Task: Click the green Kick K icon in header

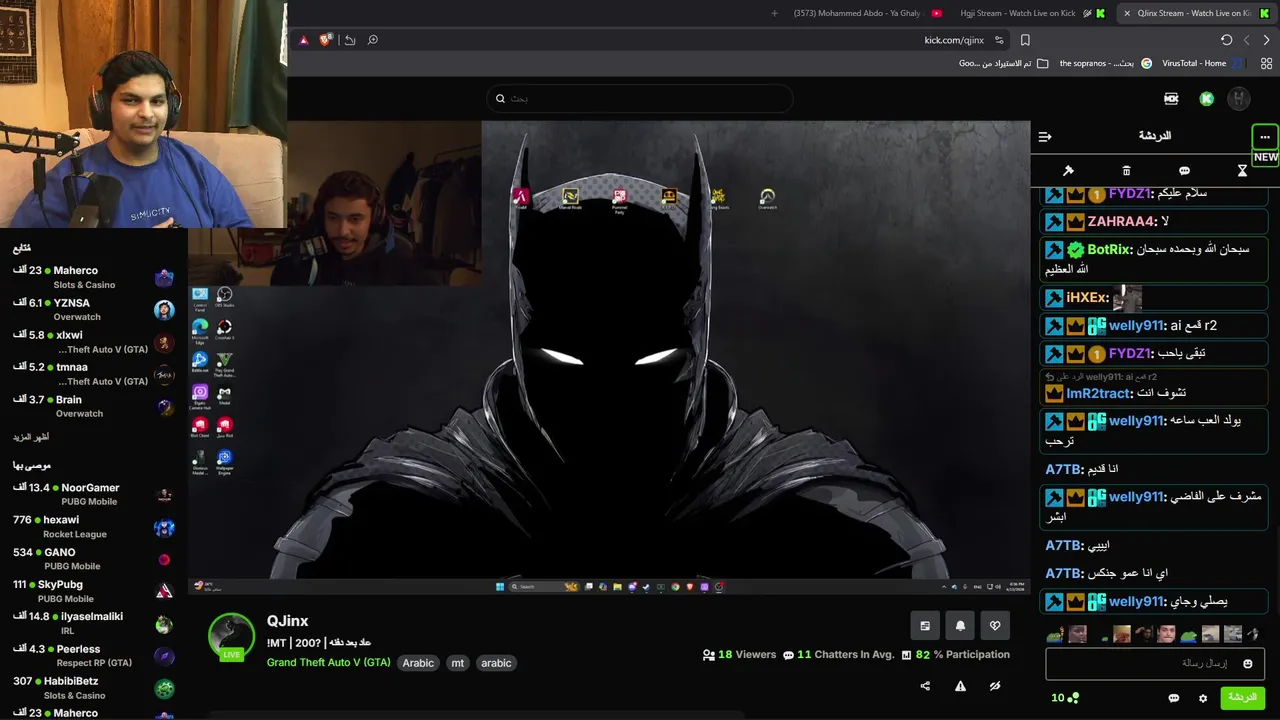Action: pyautogui.click(x=1207, y=98)
